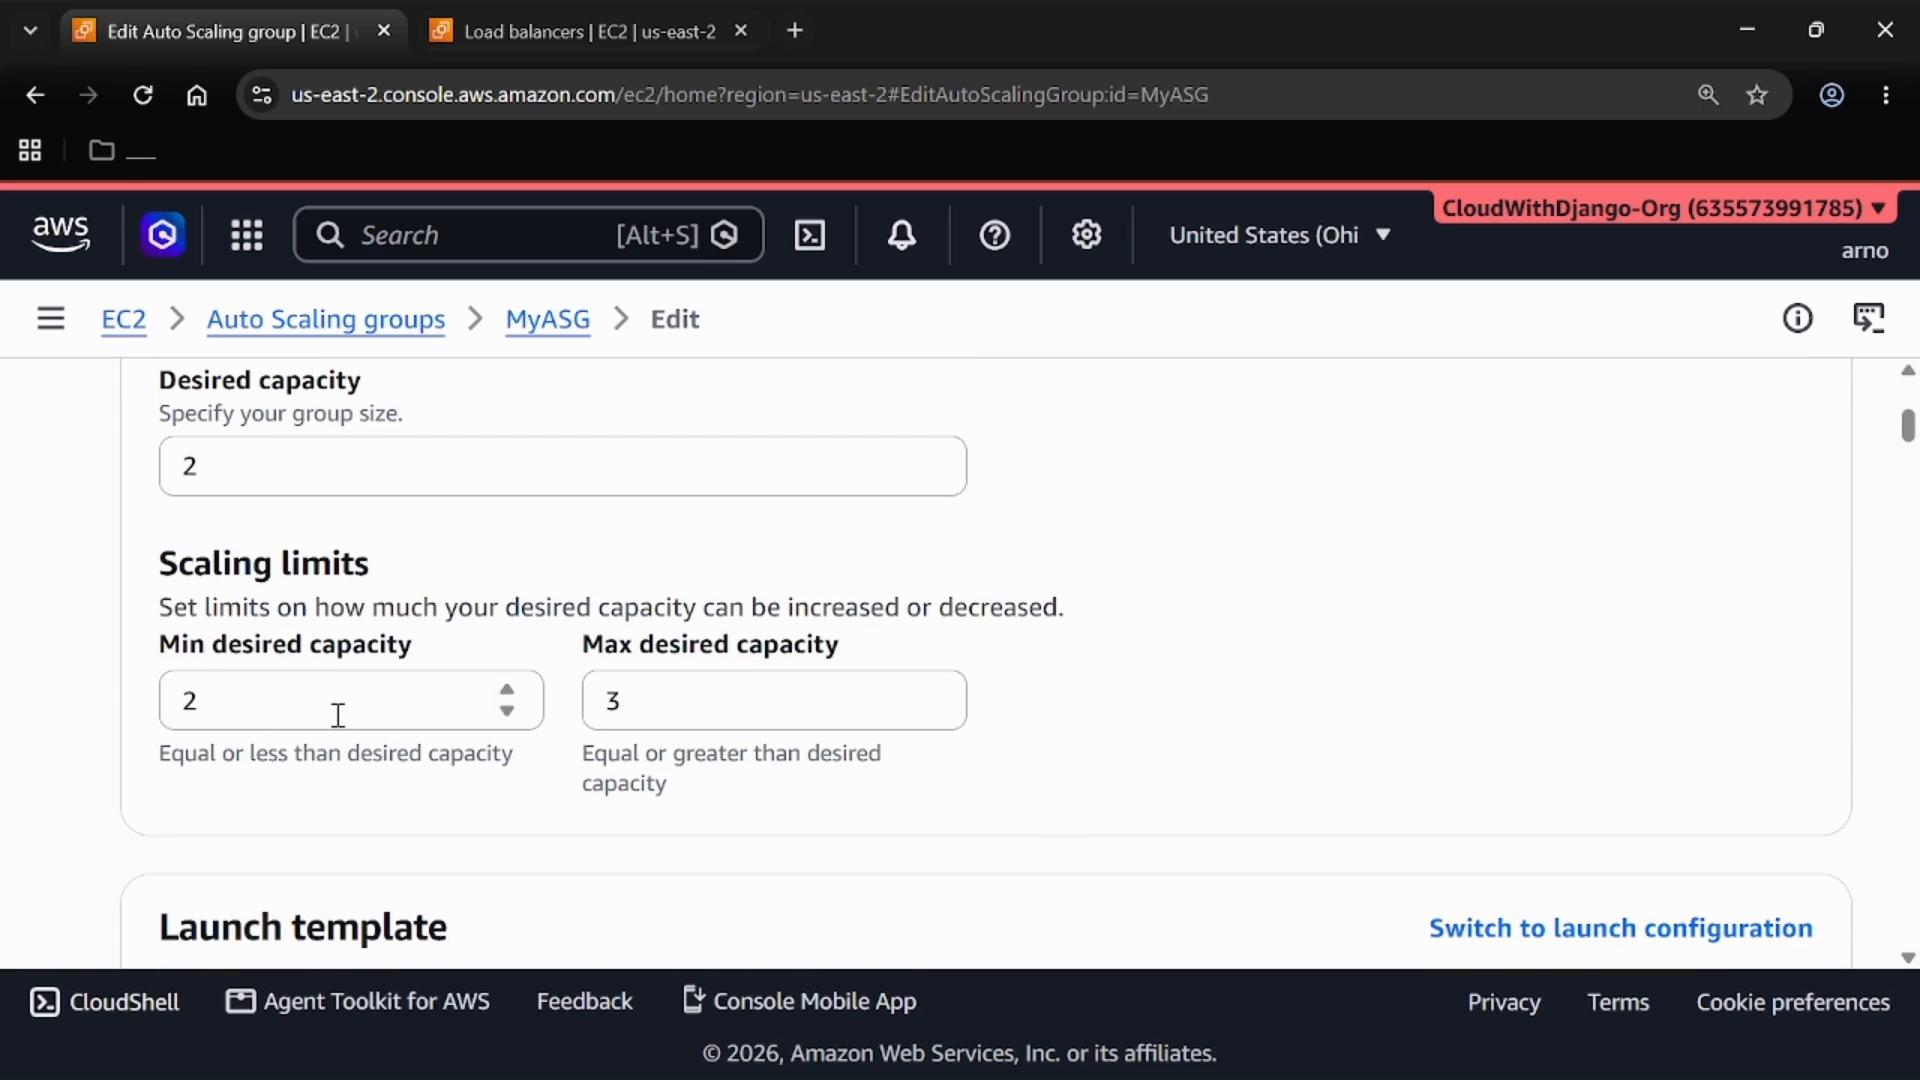Decrease Min desired capacity with the down arrow

click(507, 711)
